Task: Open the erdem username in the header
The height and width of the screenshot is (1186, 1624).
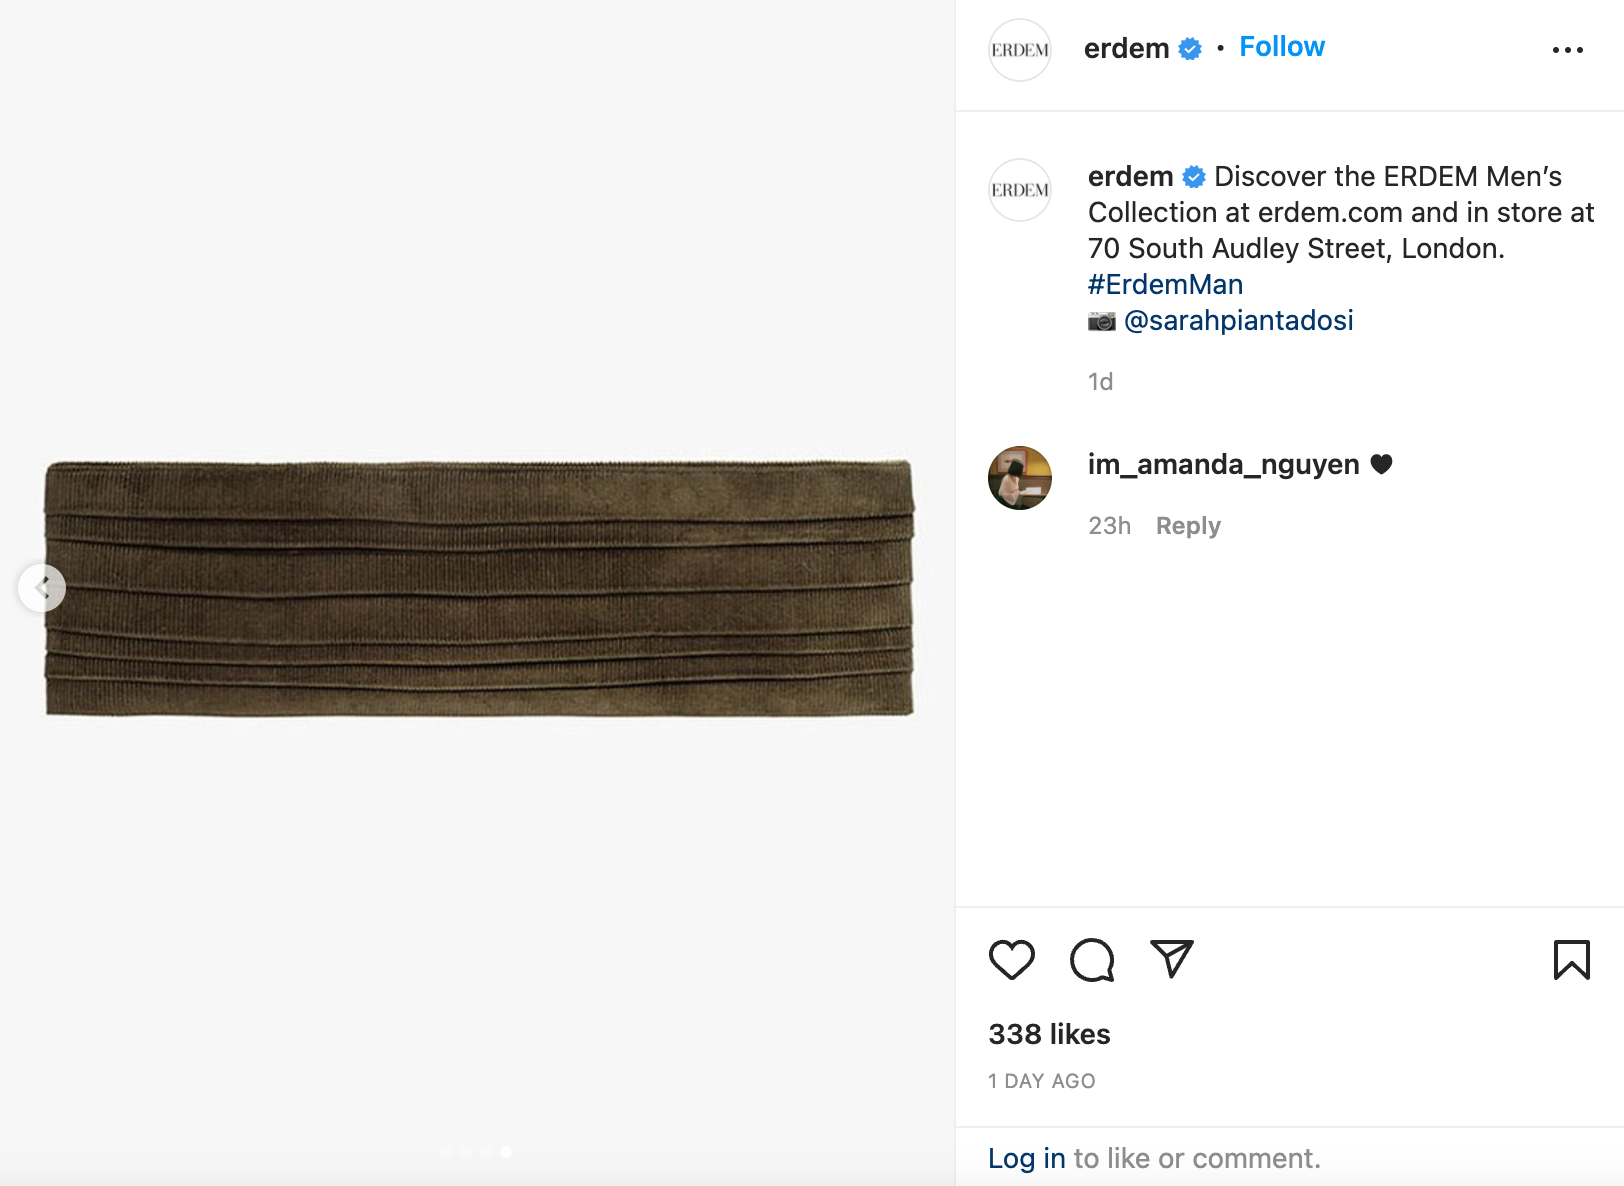Action: [1126, 49]
